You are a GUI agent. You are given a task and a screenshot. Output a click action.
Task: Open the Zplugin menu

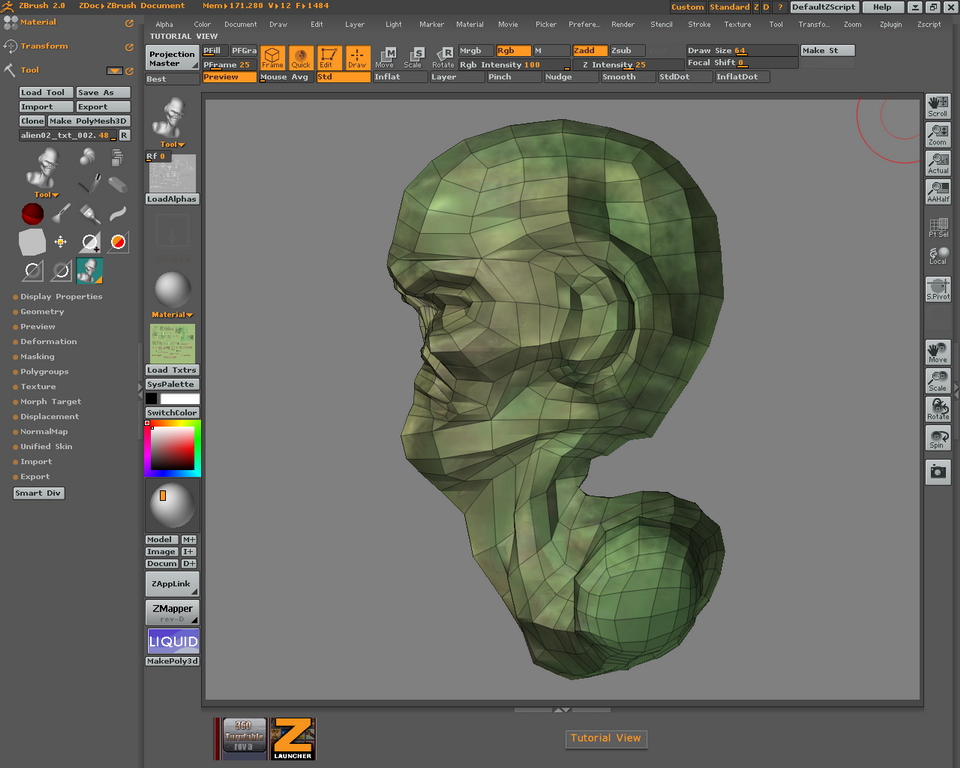click(891, 24)
